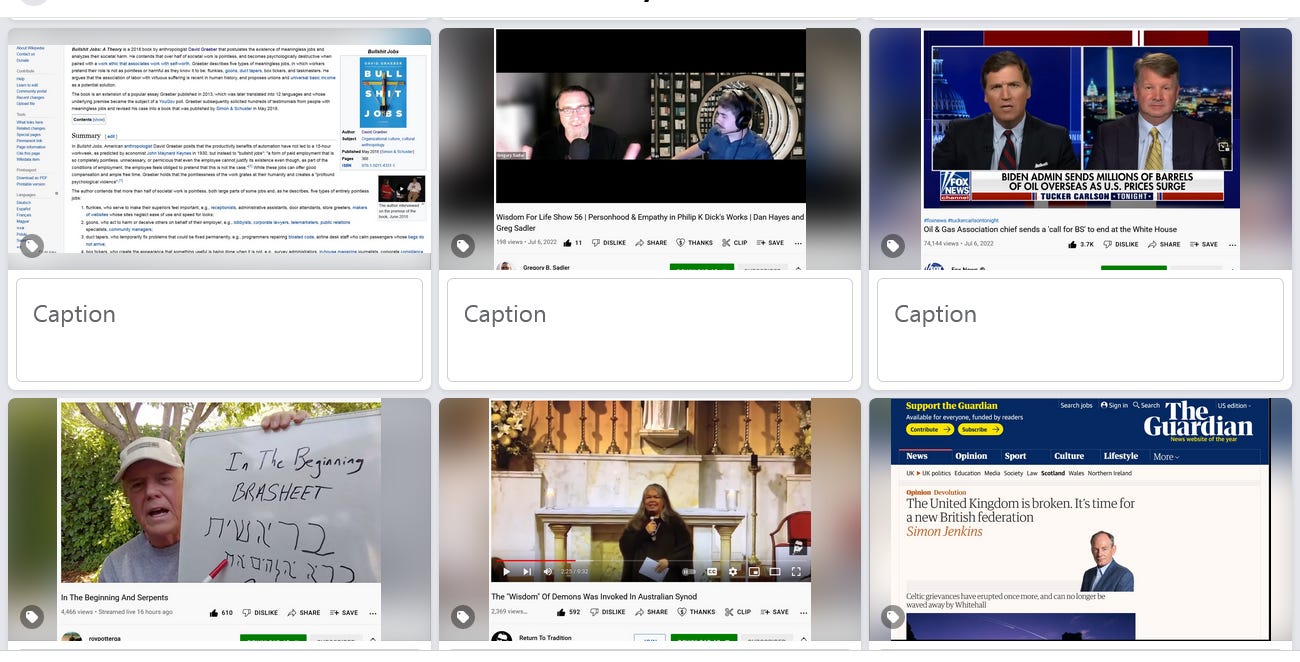
Task: Click the tag icon on the In The Beginning whiteboard image
Action: (x=32, y=617)
